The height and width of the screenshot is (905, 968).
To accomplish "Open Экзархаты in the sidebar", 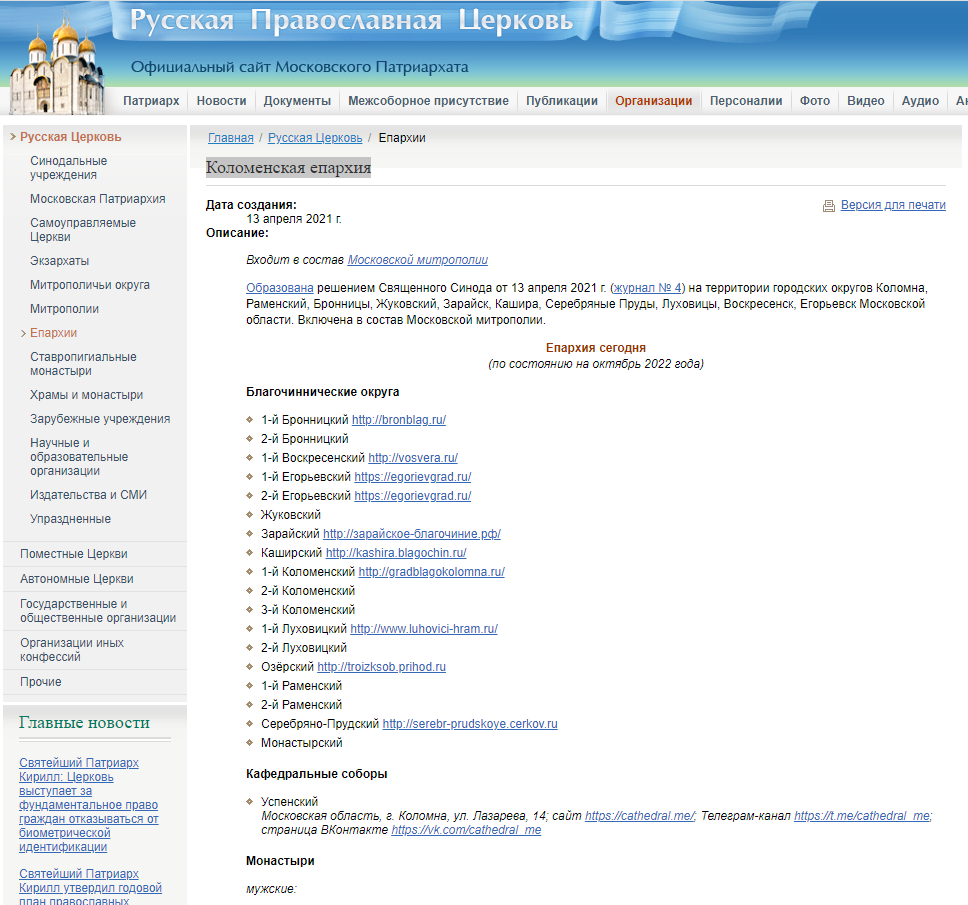I will click(59, 261).
